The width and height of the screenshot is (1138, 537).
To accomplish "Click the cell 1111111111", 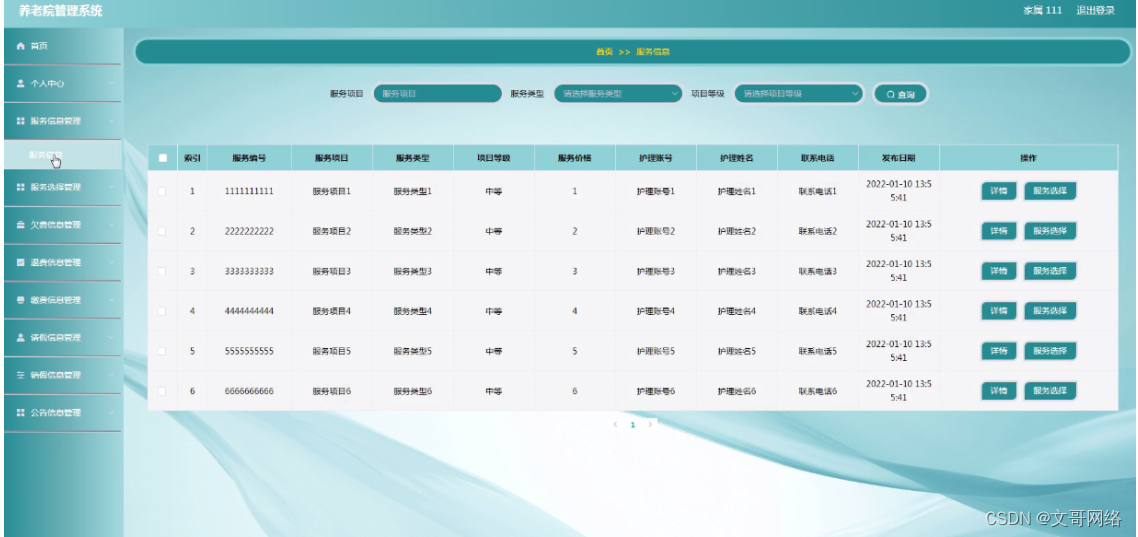I will pos(249,192).
